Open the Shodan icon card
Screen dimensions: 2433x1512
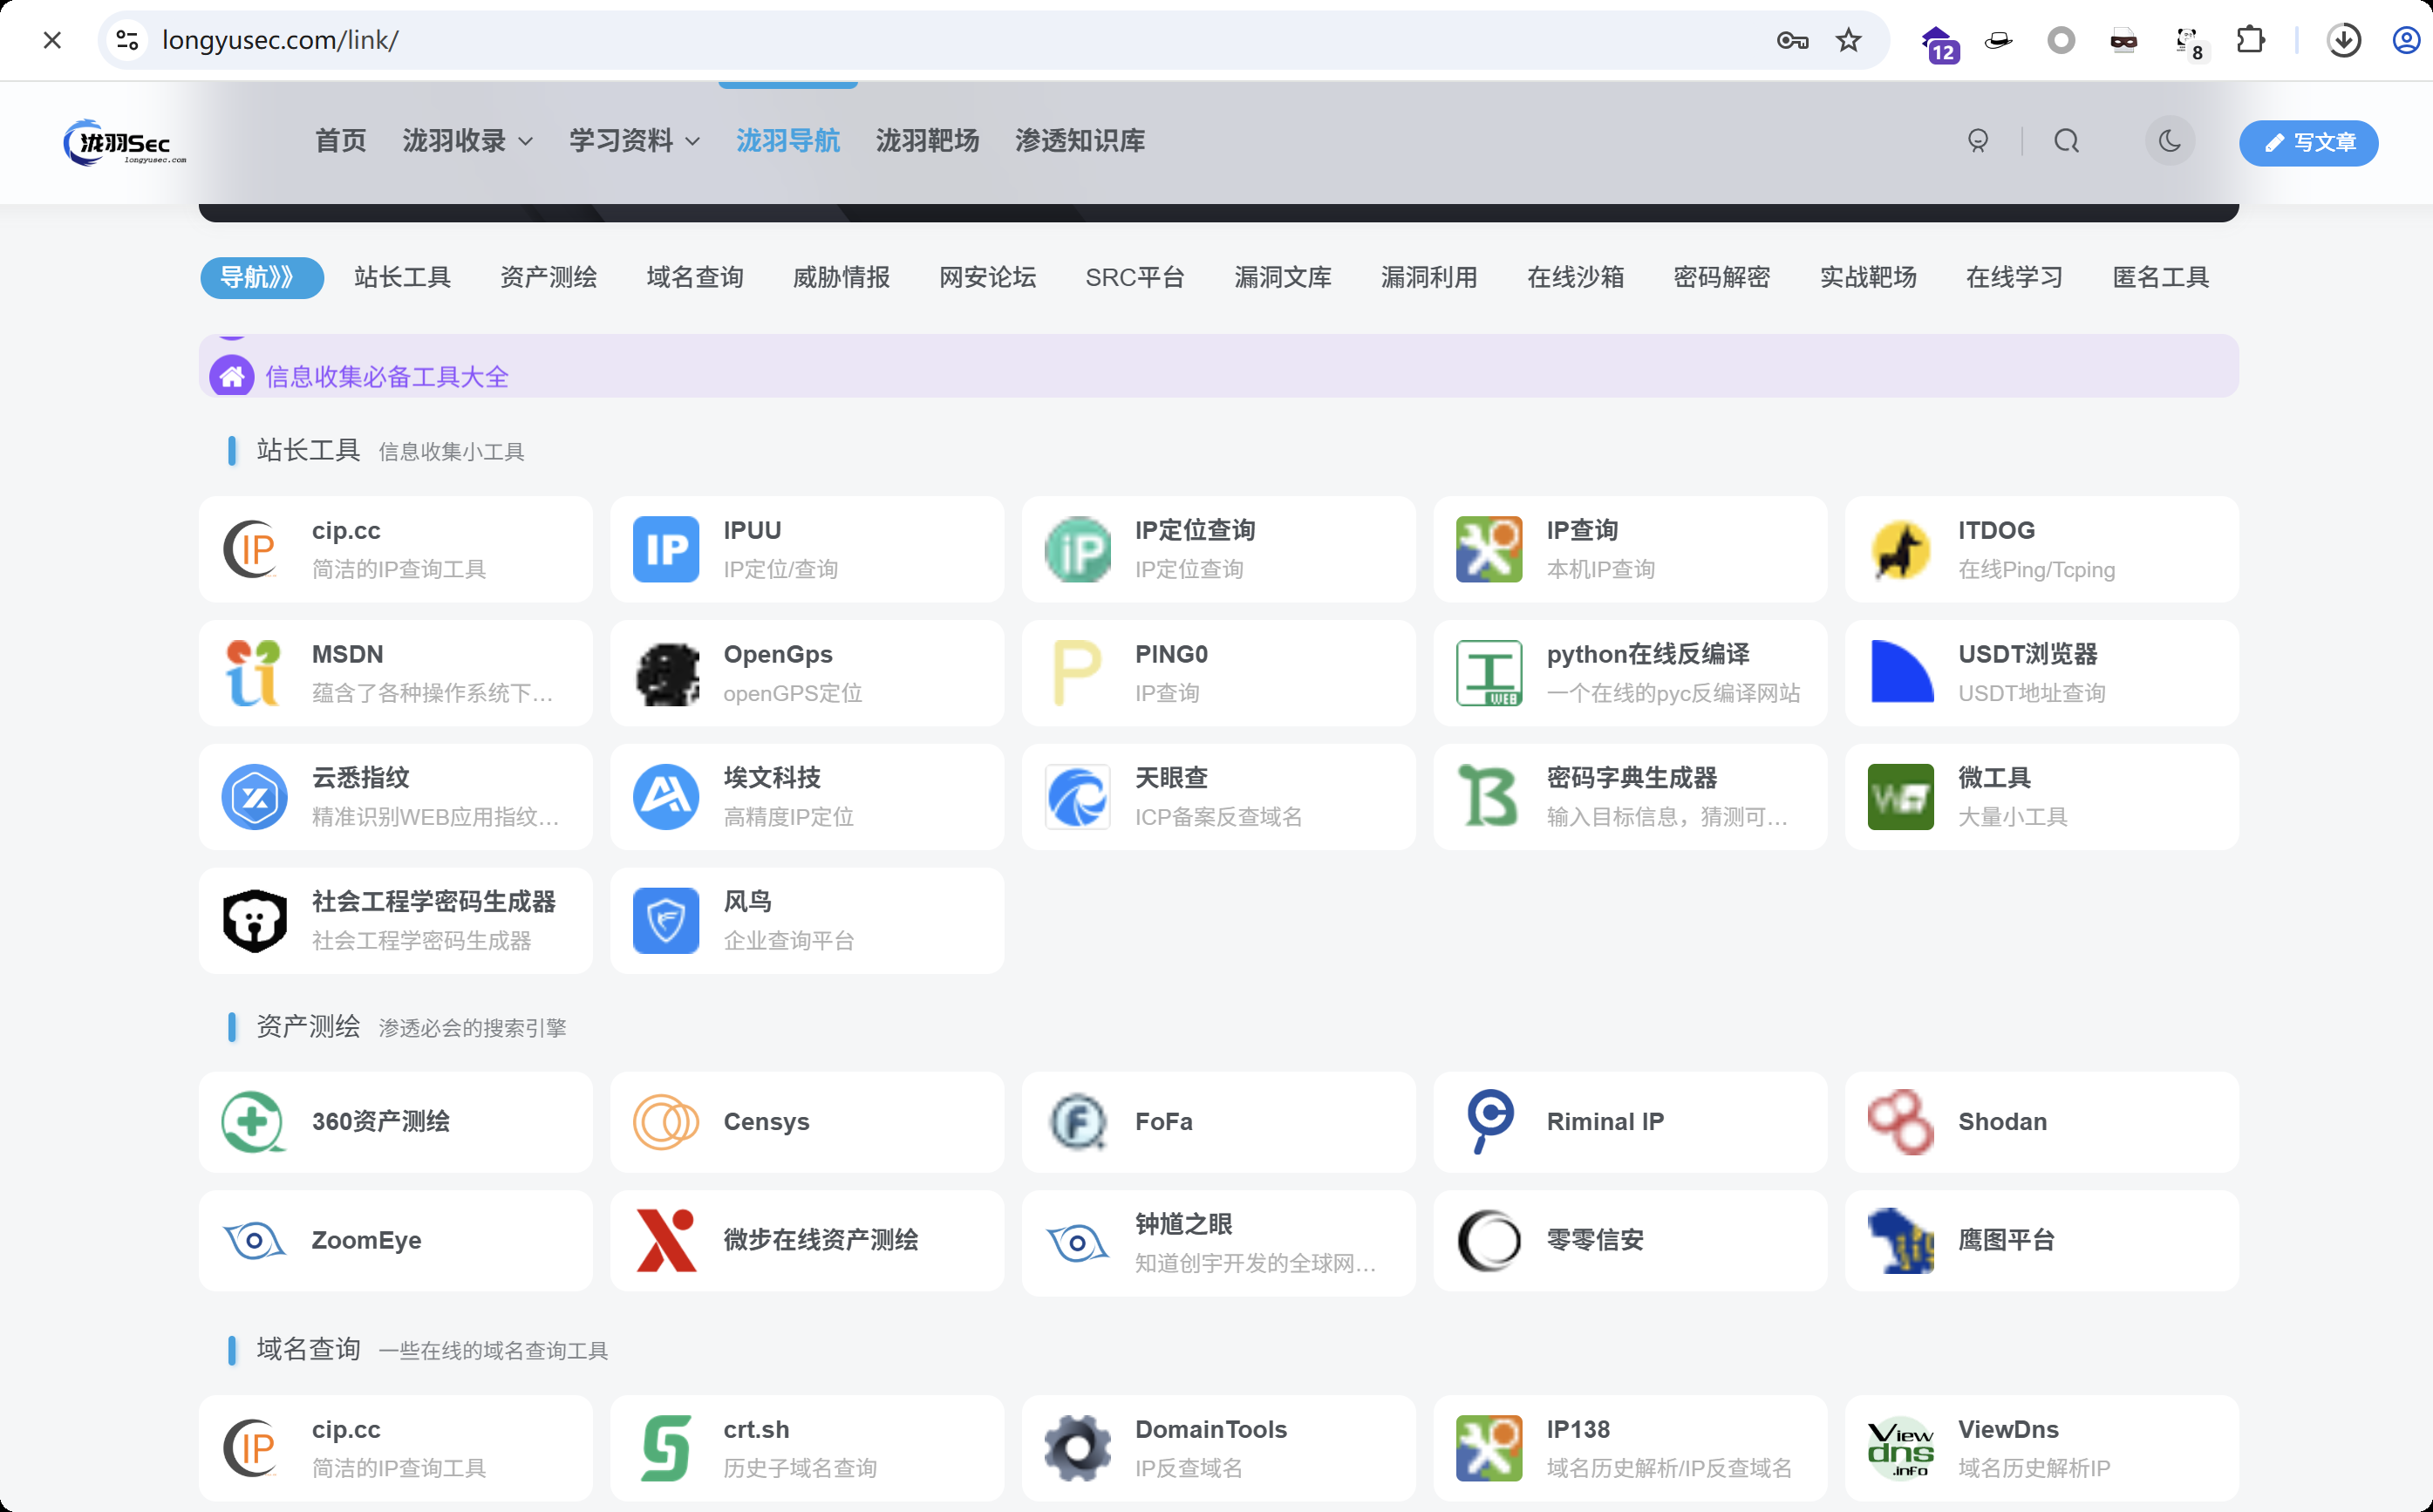(1900, 1122)
